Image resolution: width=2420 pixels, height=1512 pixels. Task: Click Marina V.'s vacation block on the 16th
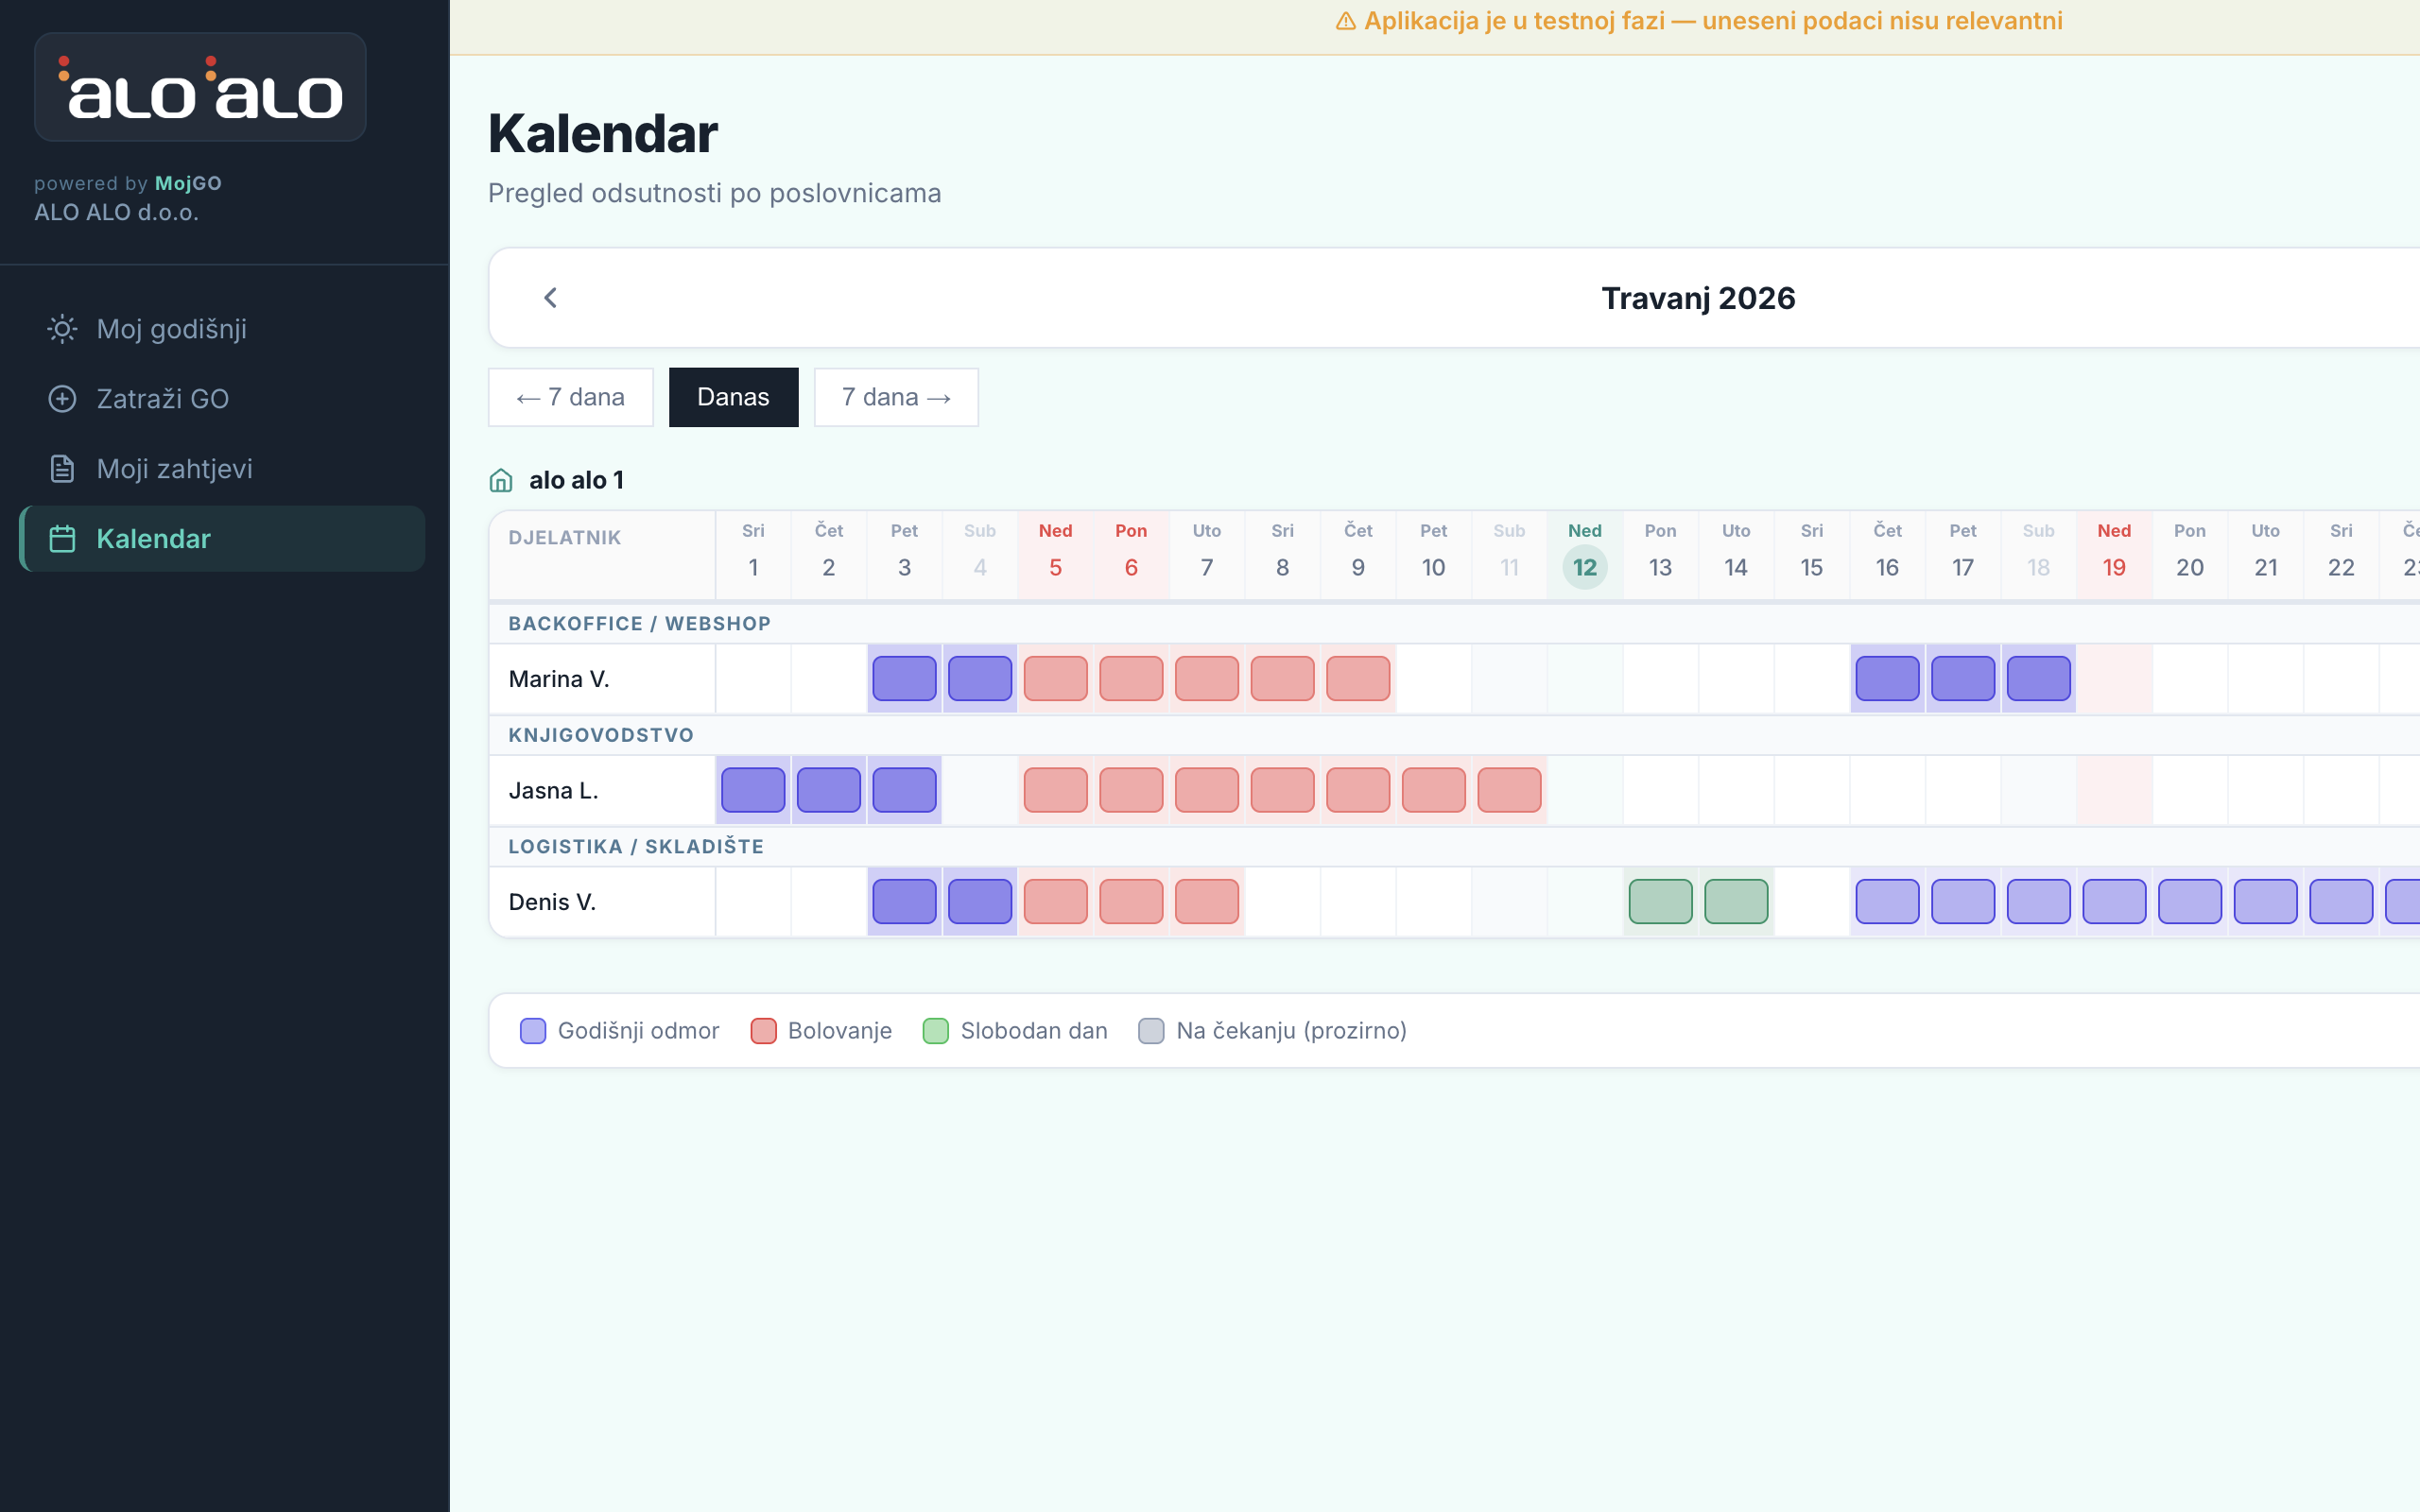(1887, 679)
